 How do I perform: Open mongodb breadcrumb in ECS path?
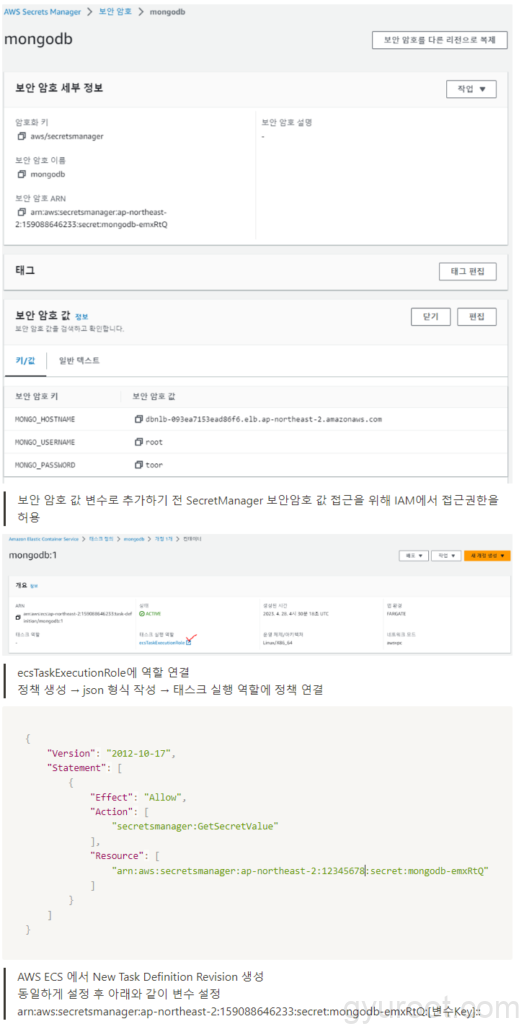133,539
